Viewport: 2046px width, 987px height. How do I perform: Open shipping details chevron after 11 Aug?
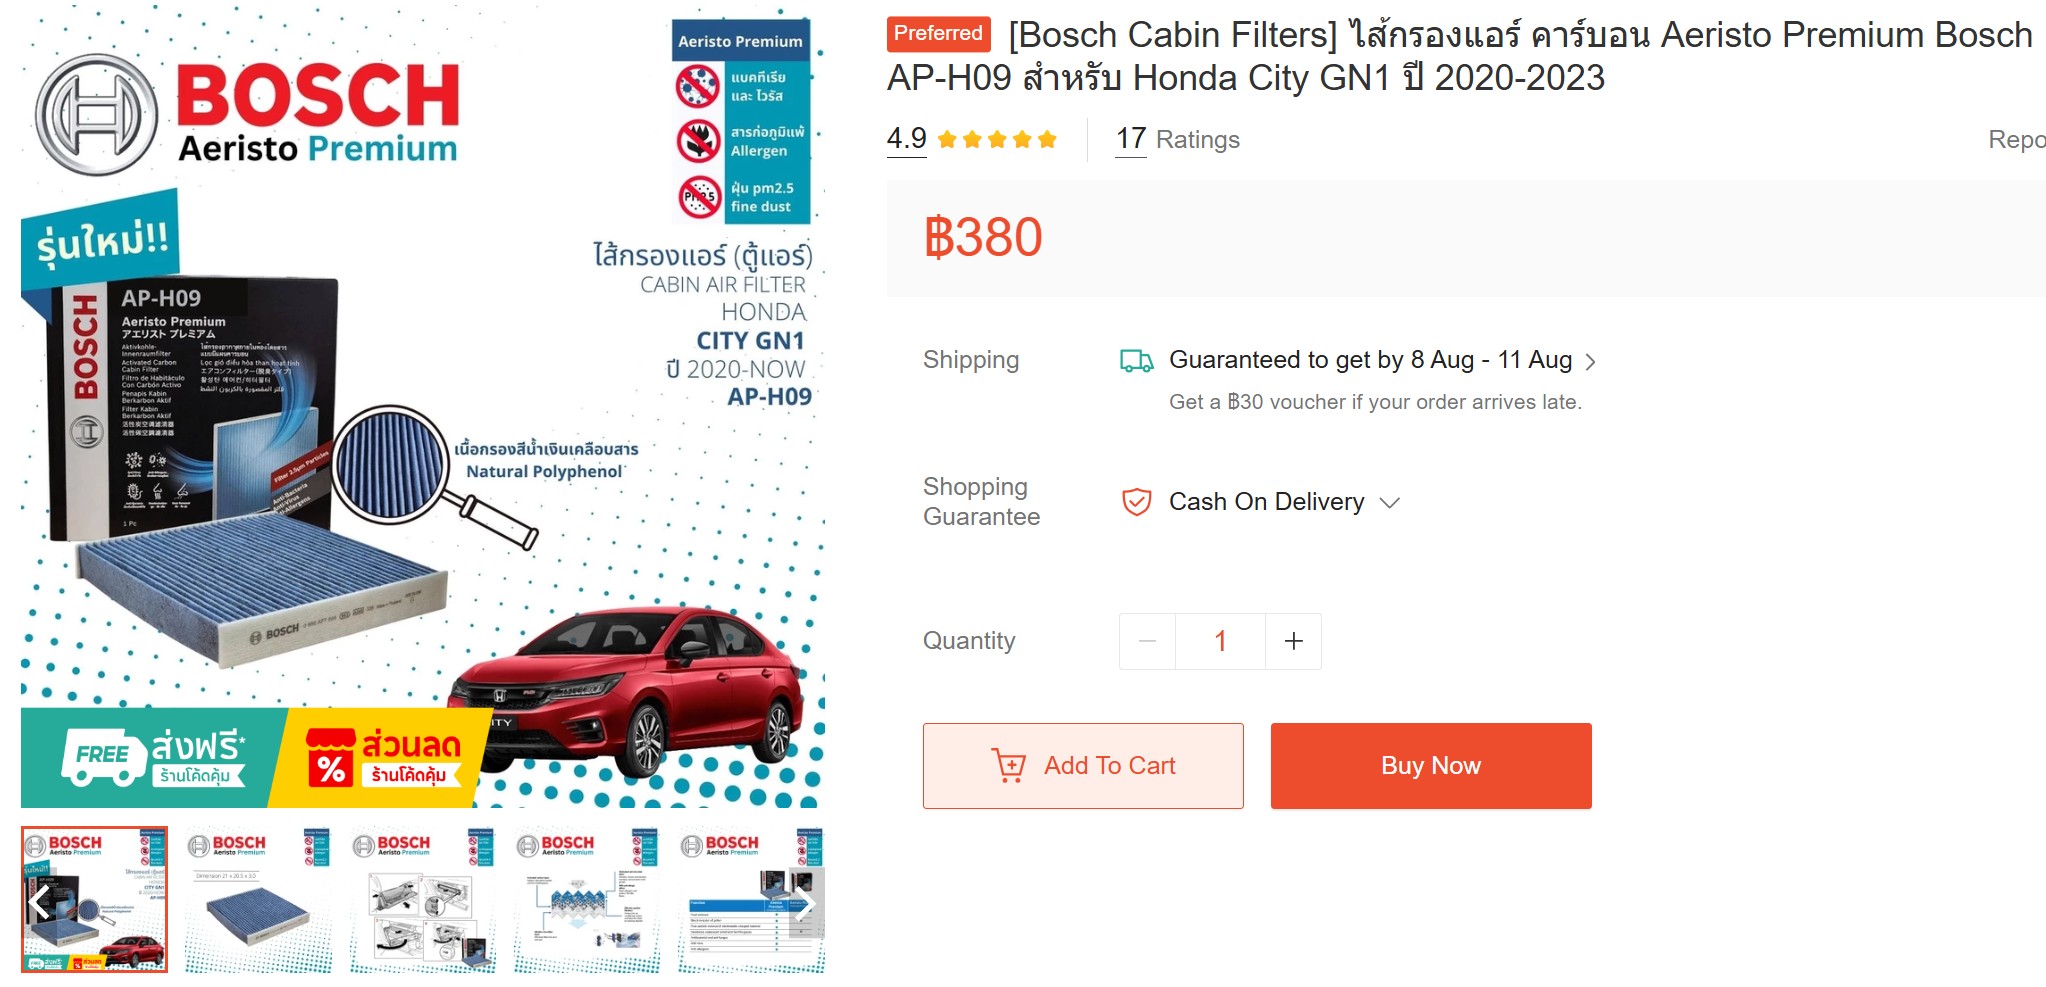(1591, 361)
